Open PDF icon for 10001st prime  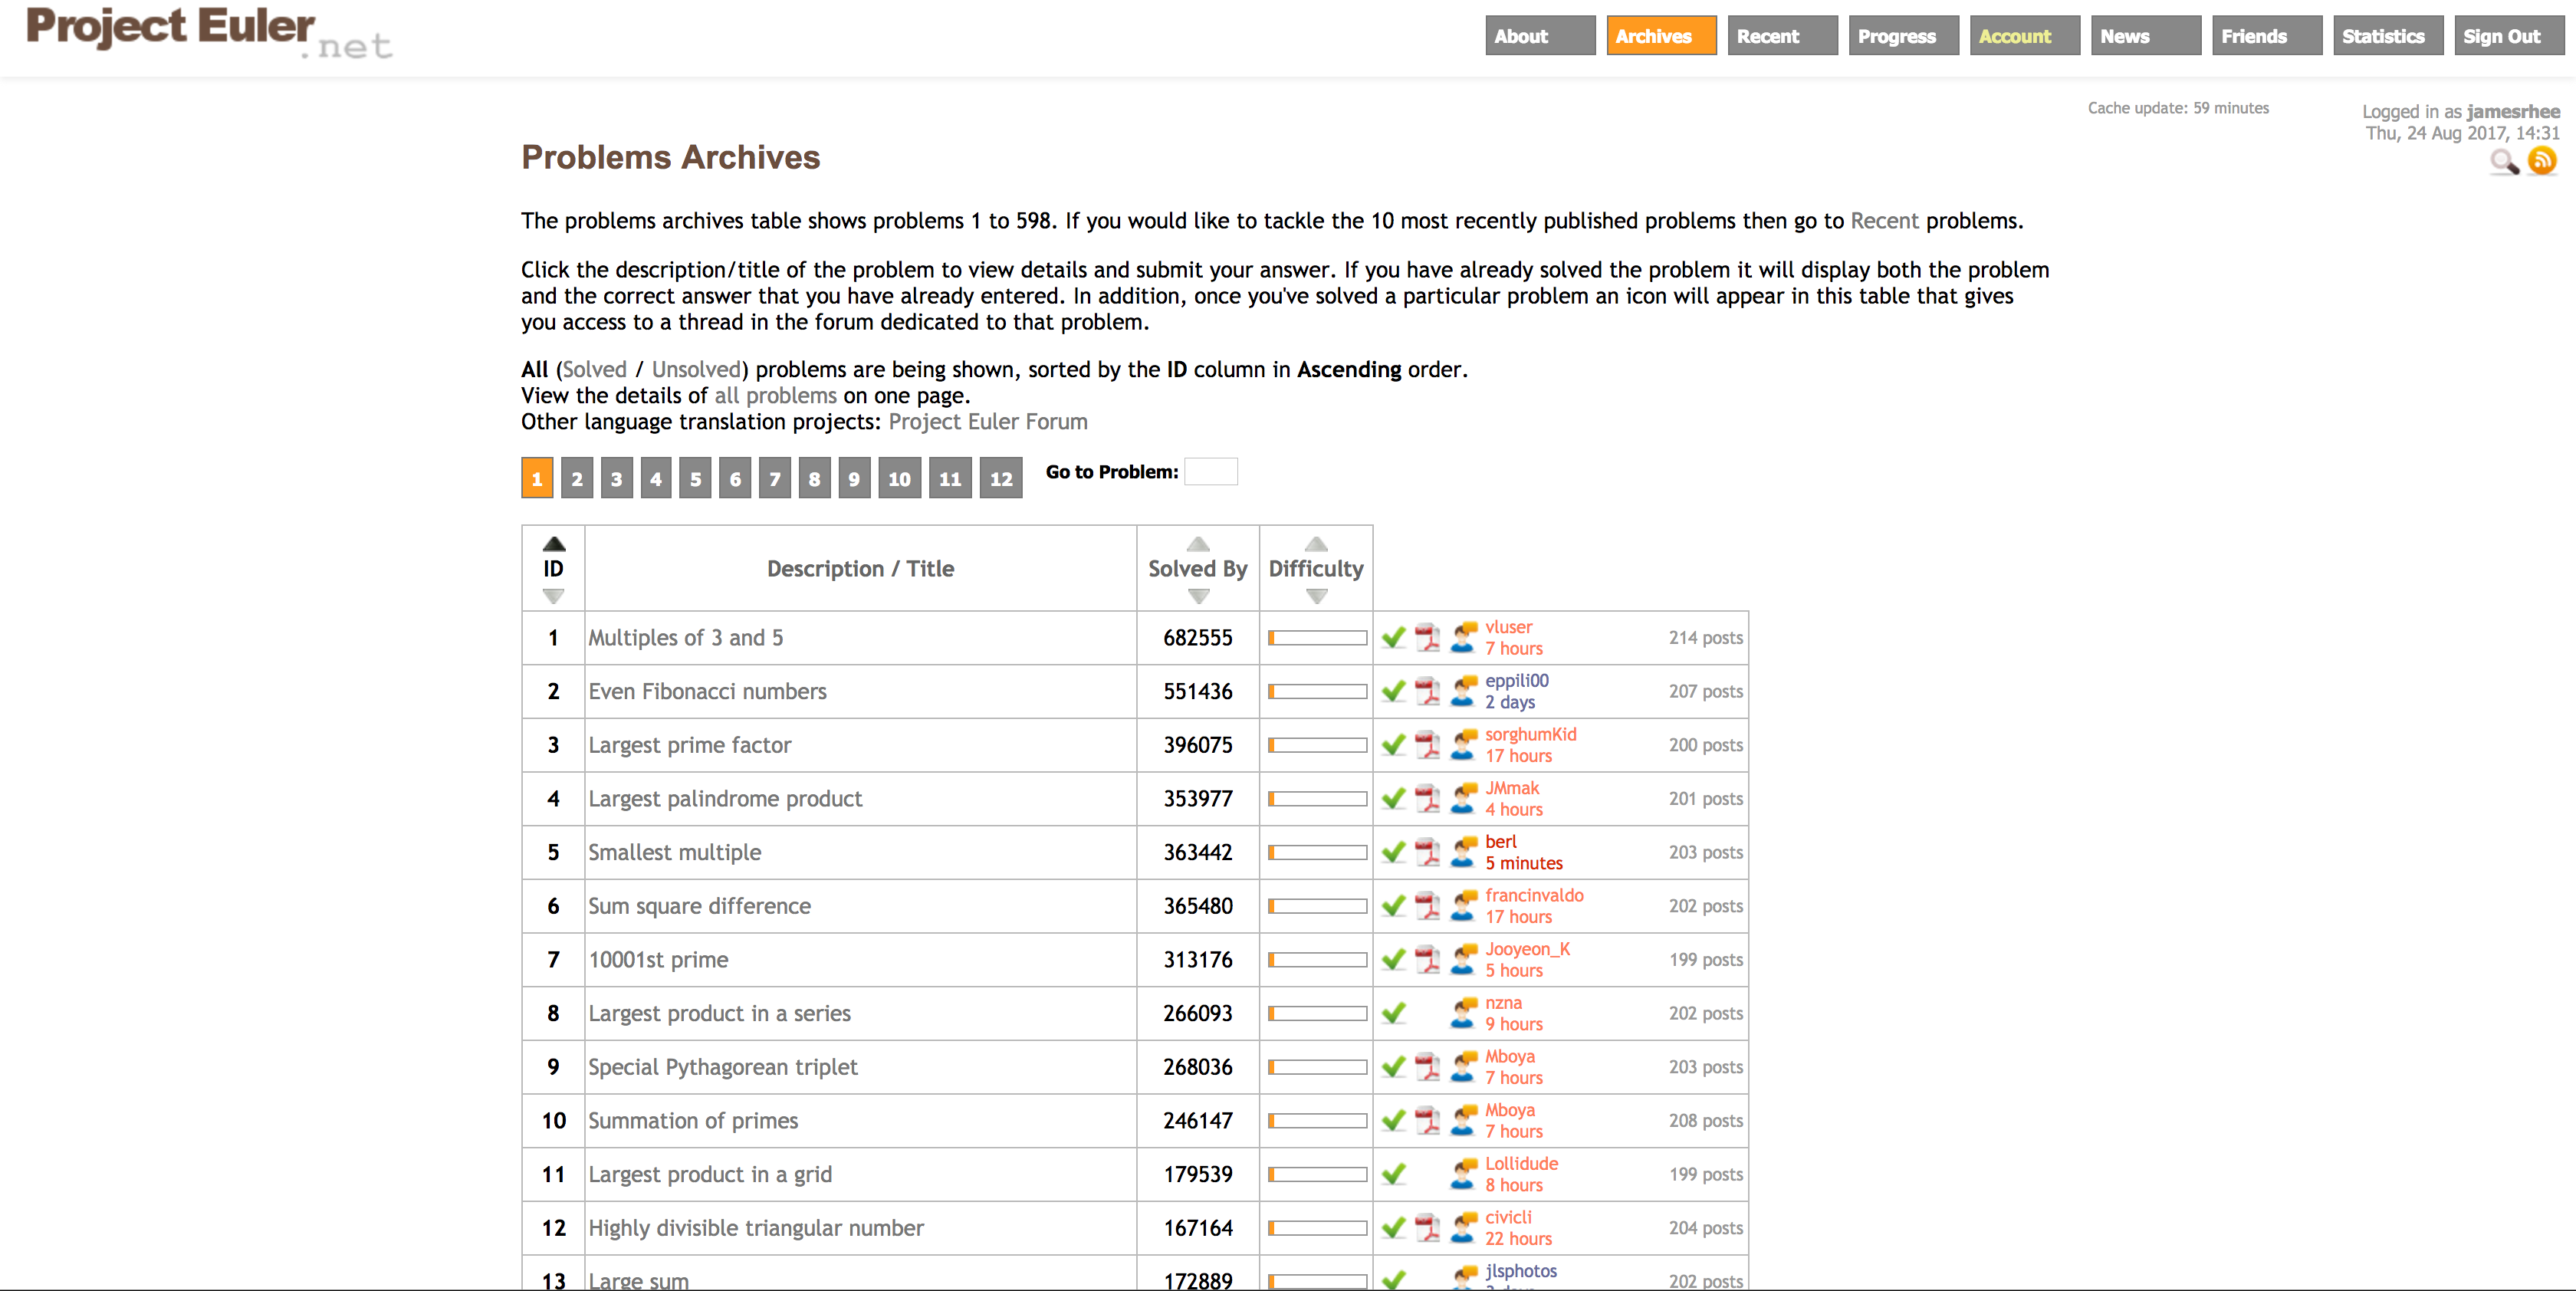1428,960
